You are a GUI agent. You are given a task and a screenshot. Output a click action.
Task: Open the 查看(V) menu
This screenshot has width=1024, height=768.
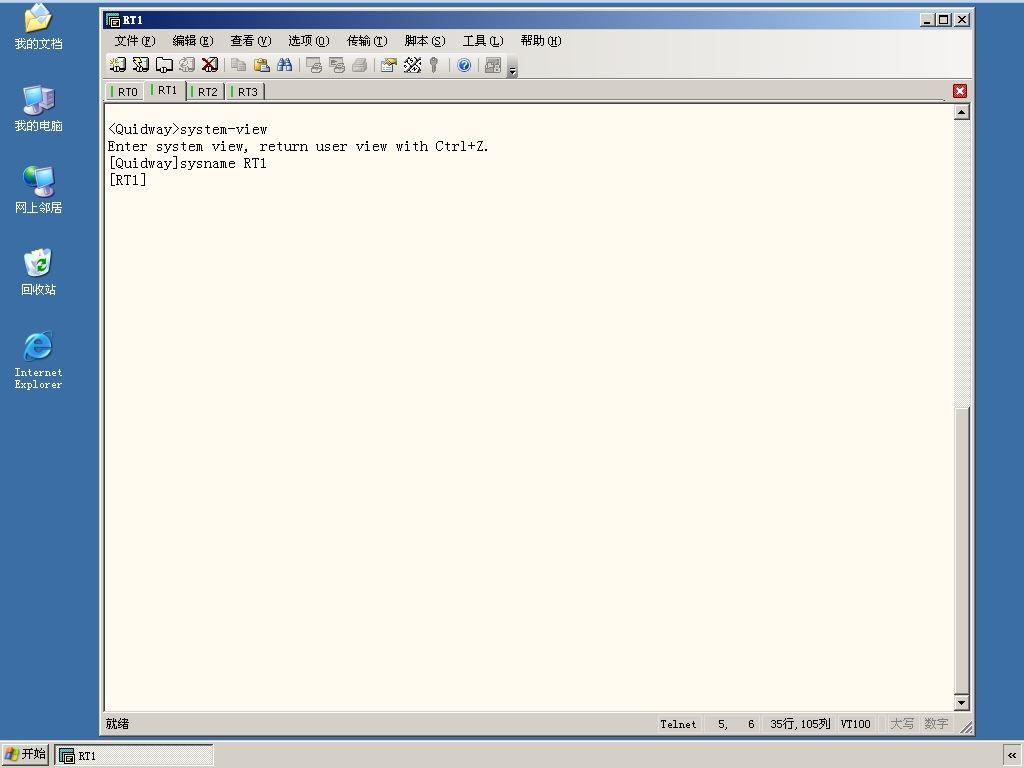point(251,40)
